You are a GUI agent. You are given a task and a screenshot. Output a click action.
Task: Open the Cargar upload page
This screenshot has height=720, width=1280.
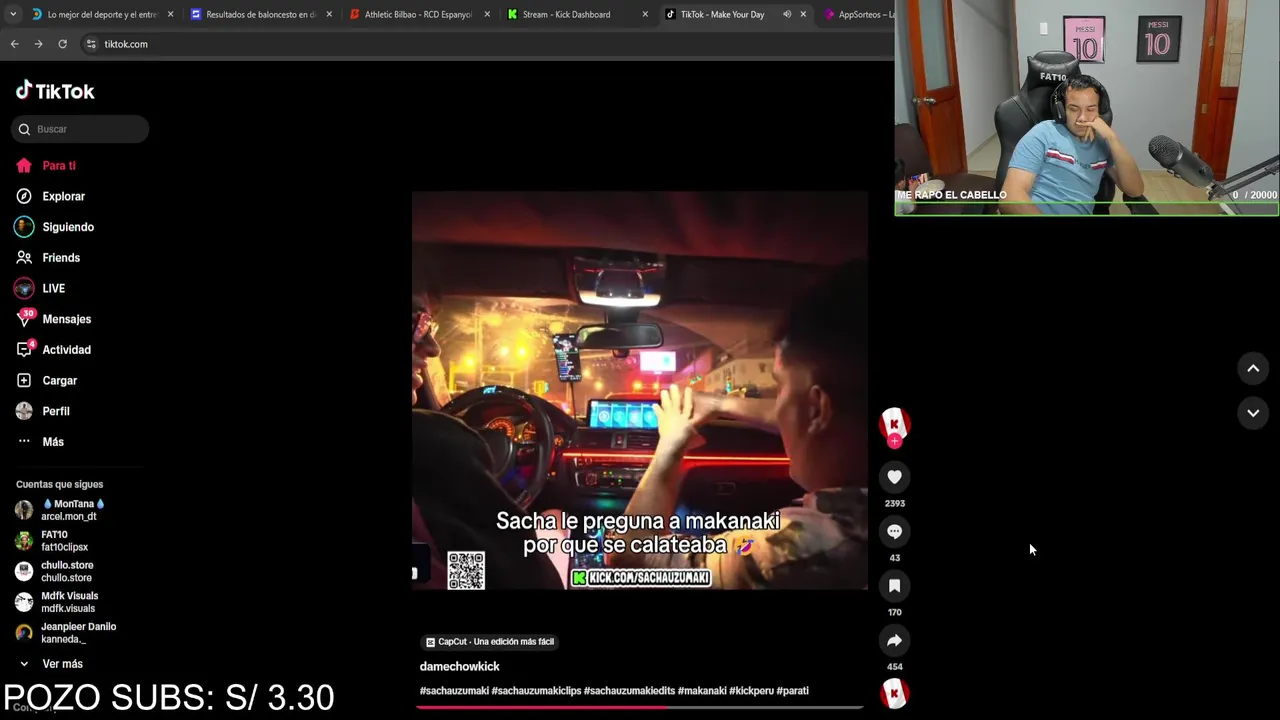click(59, 381)
